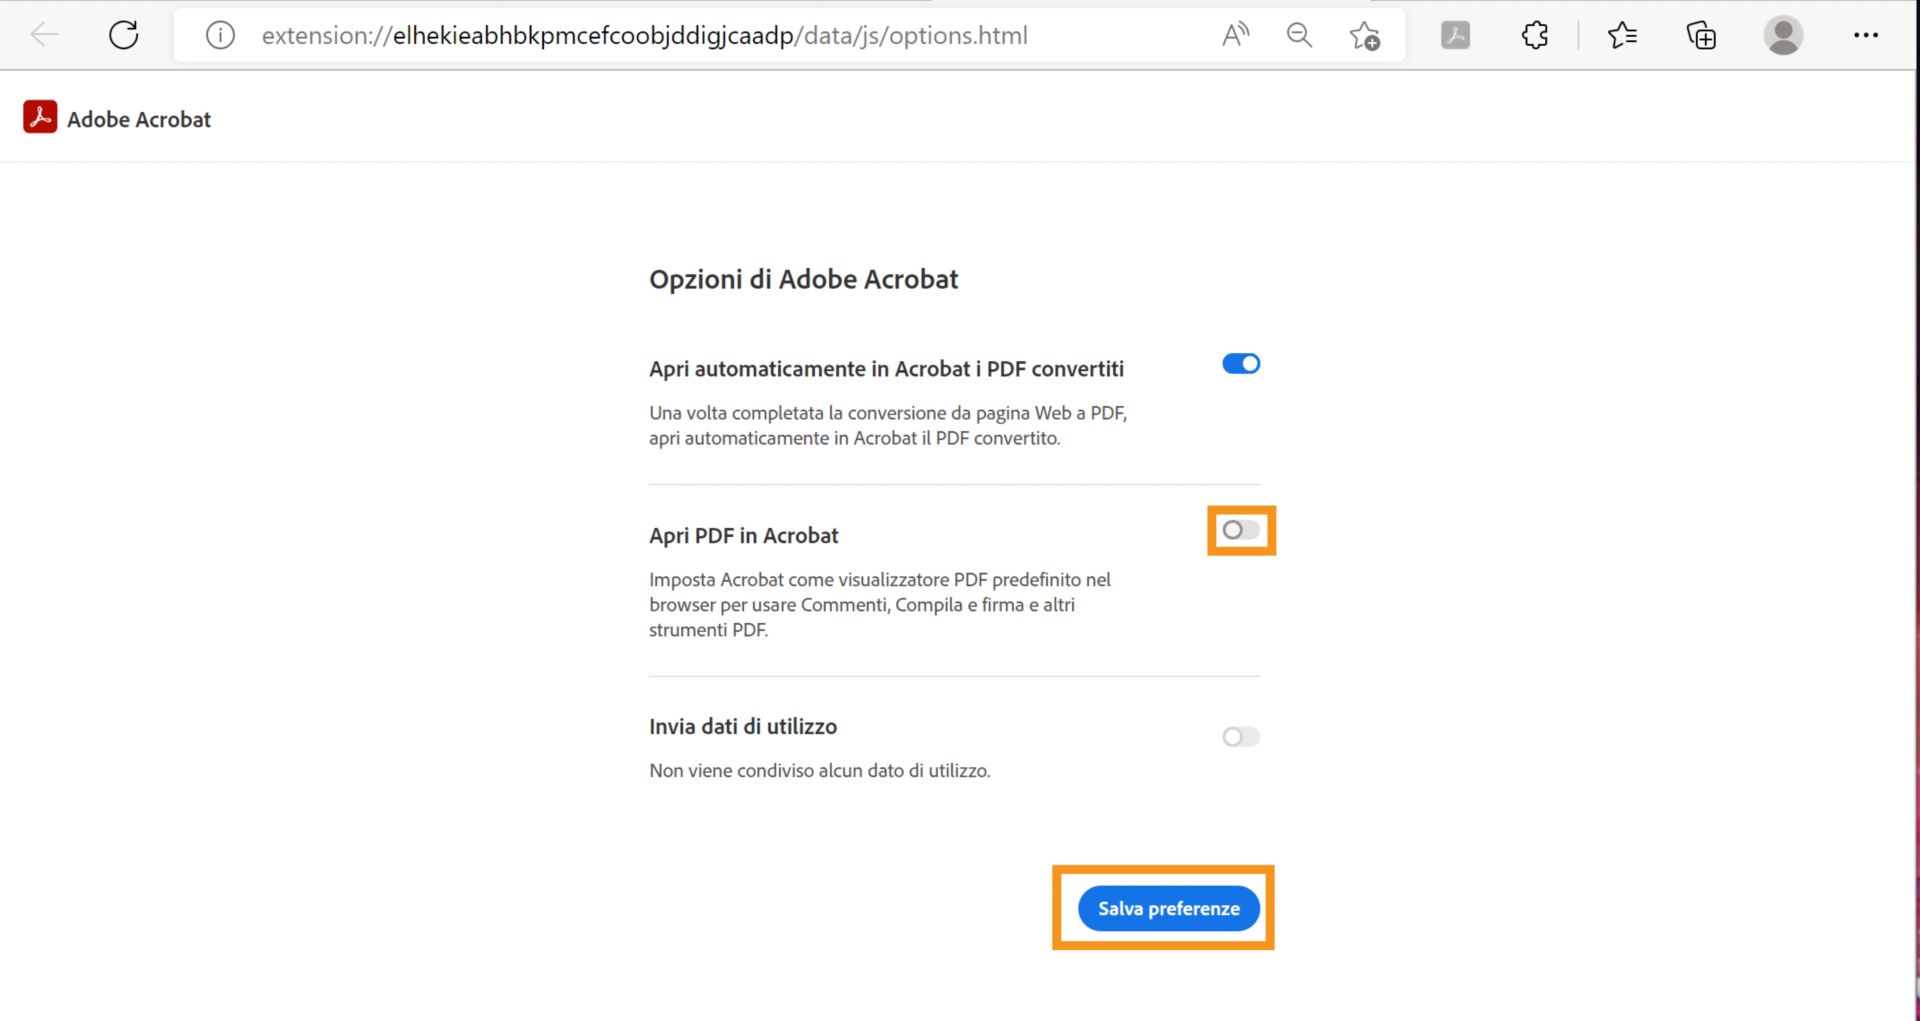Screen dimensions: 1920x1021
Task: Add this page to favorites
Action: [1365, 35]
